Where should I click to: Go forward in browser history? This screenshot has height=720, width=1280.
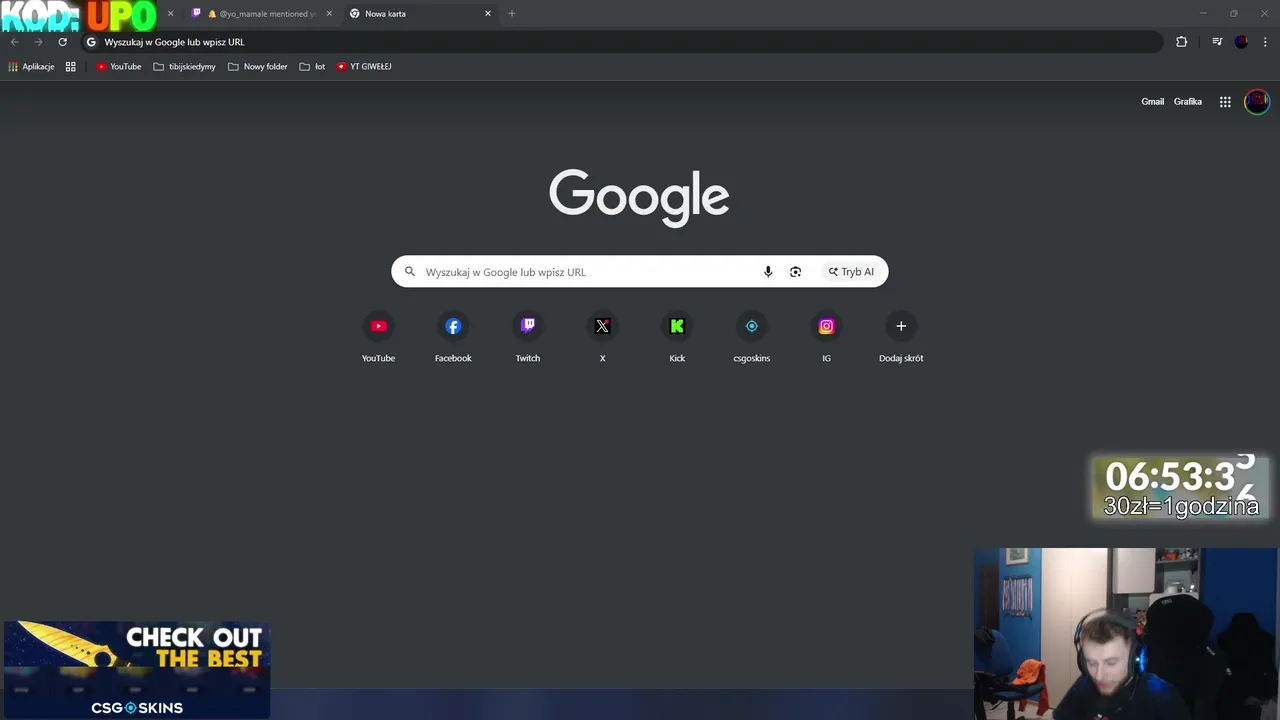click(38, 42)
